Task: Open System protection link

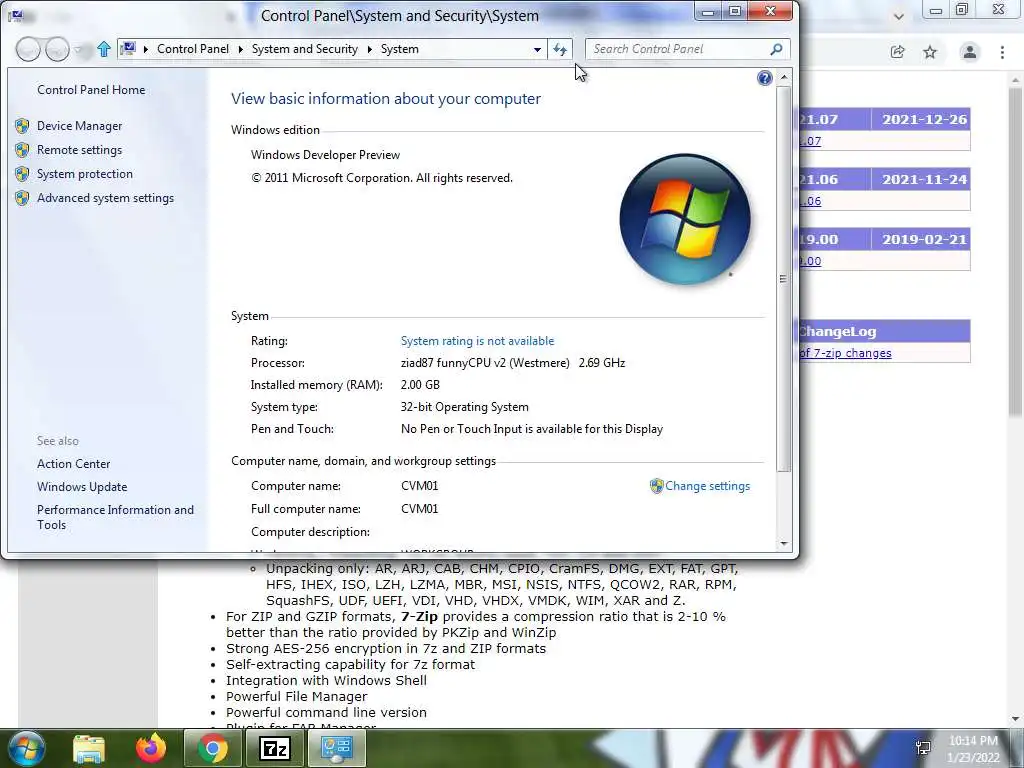Action: (x=84, y=174)
